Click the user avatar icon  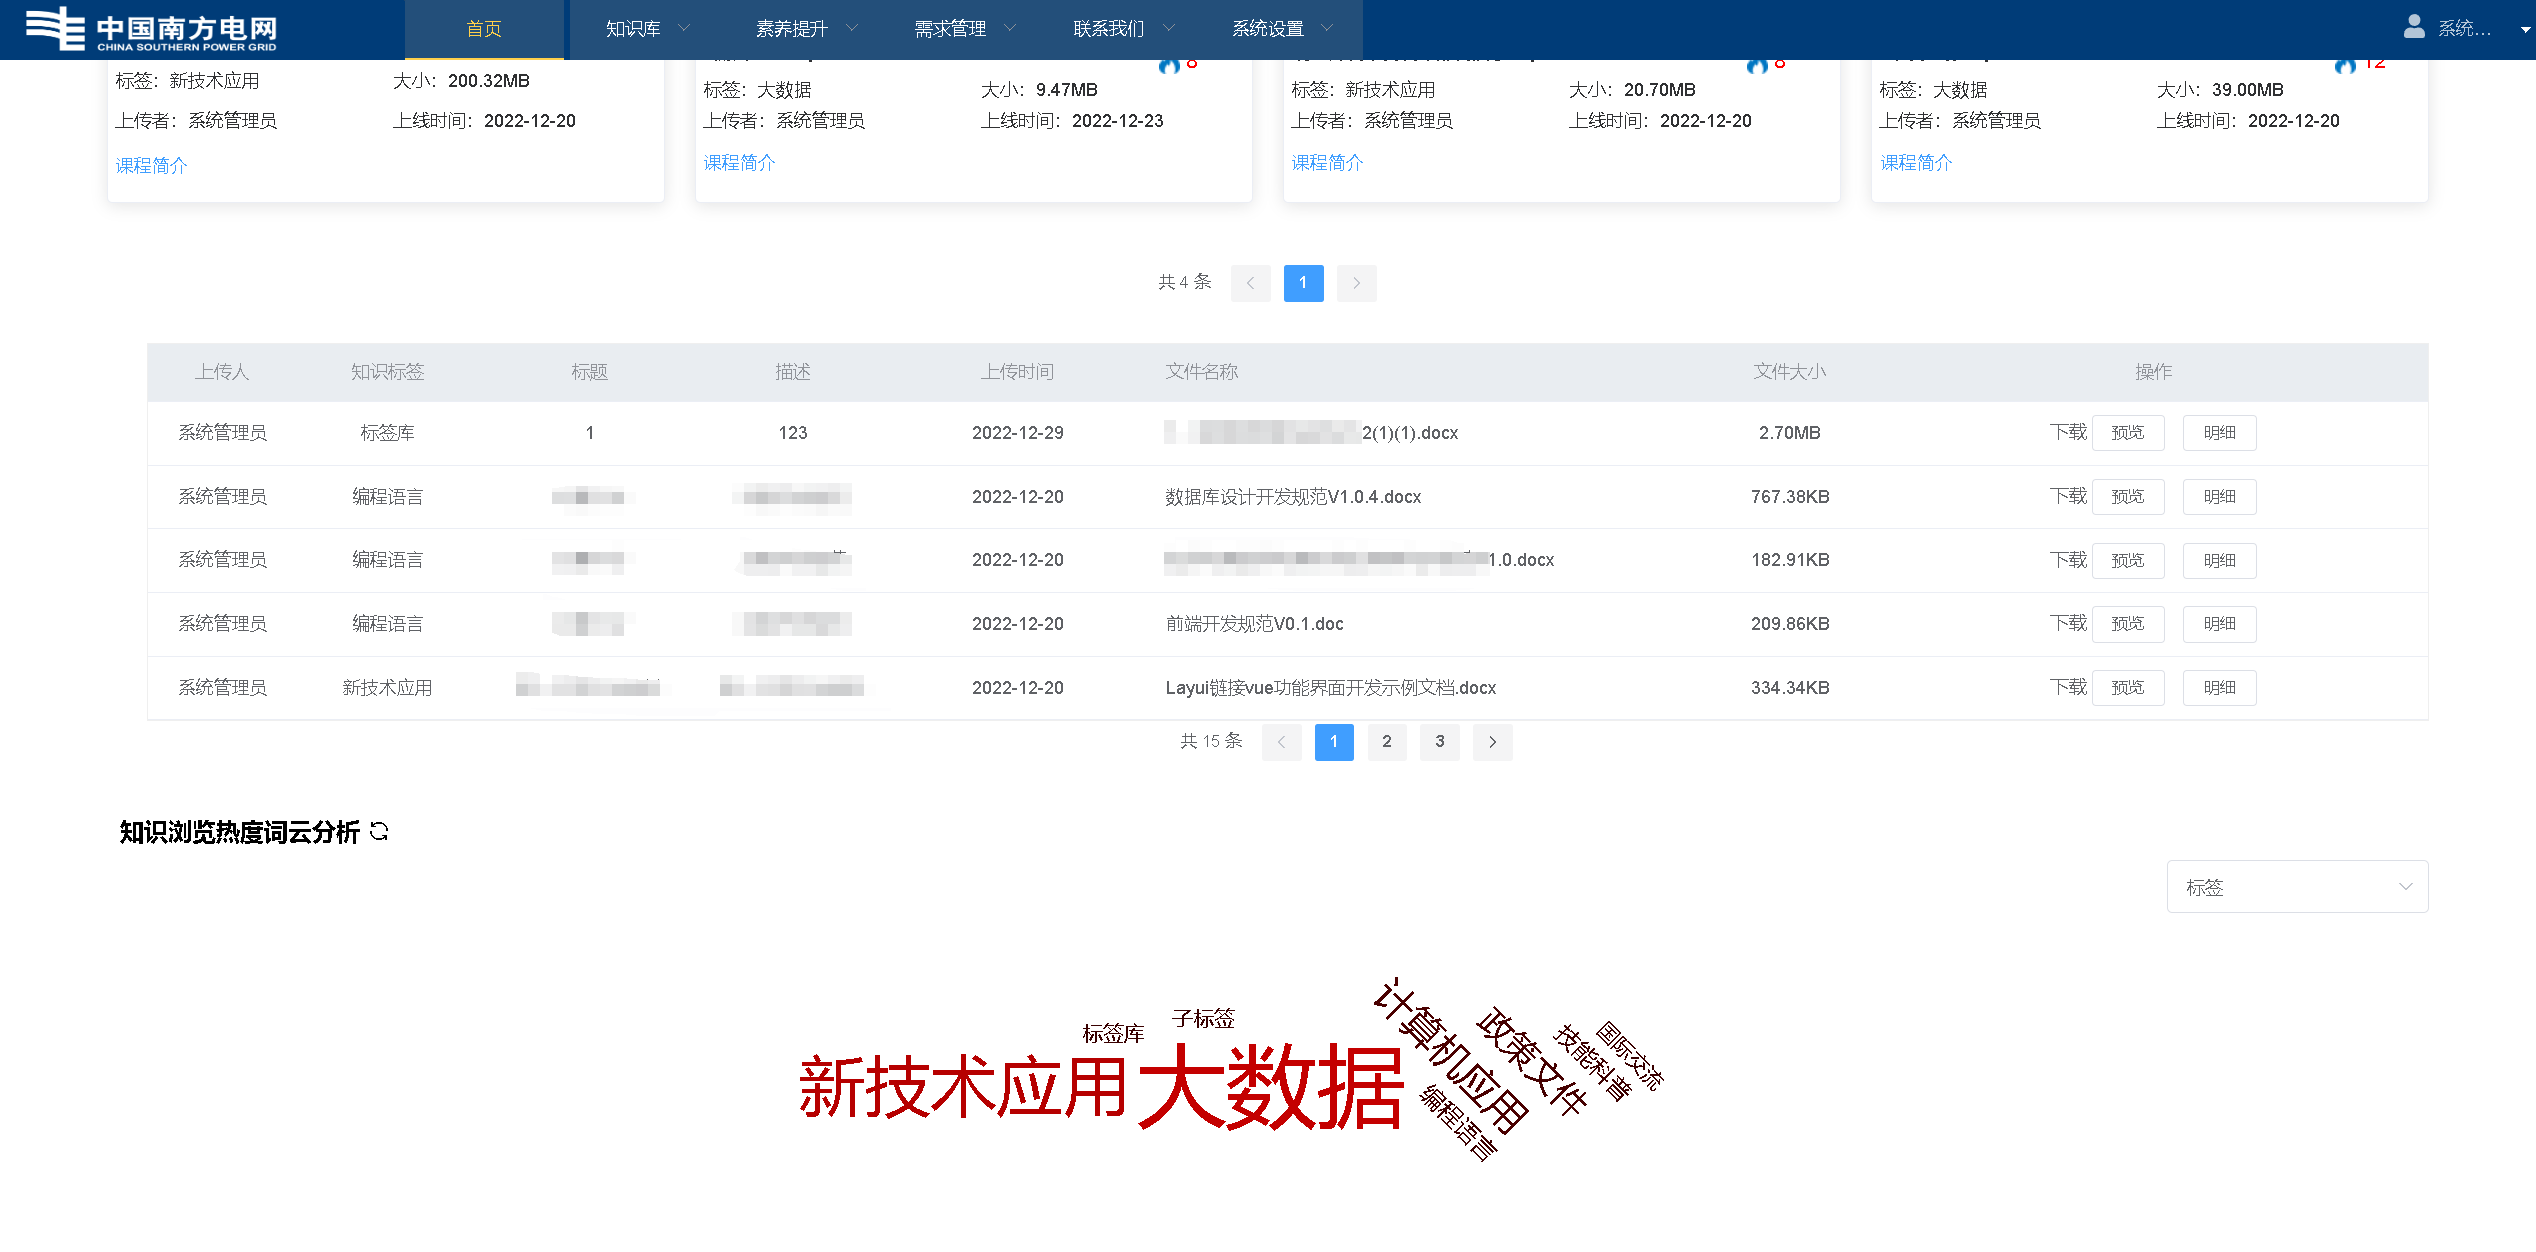click(2413, 27)
